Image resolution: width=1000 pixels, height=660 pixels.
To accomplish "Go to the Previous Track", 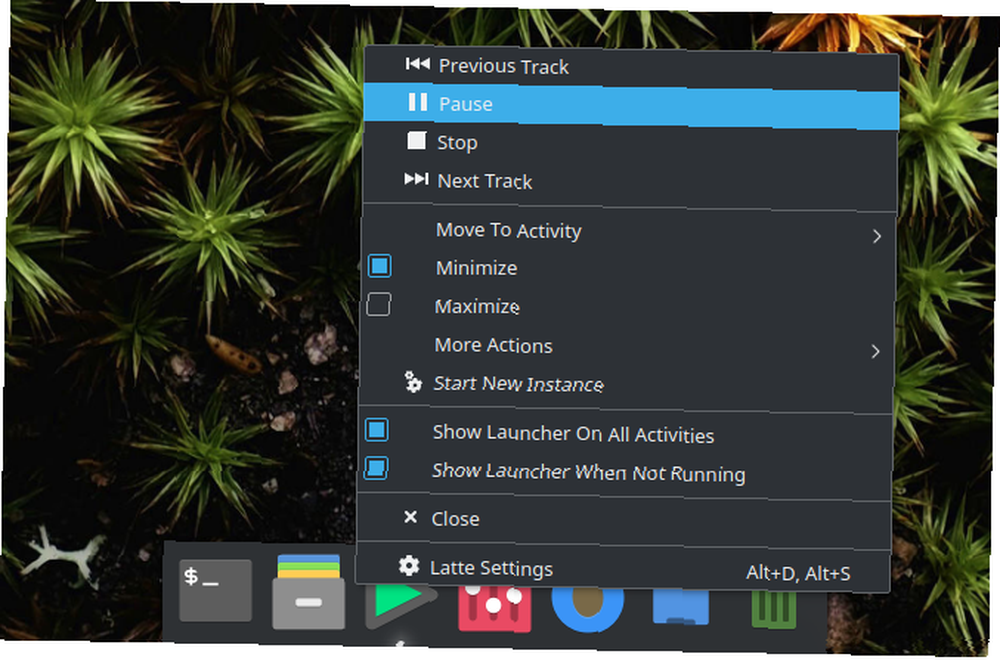I will tap(631, 67).
